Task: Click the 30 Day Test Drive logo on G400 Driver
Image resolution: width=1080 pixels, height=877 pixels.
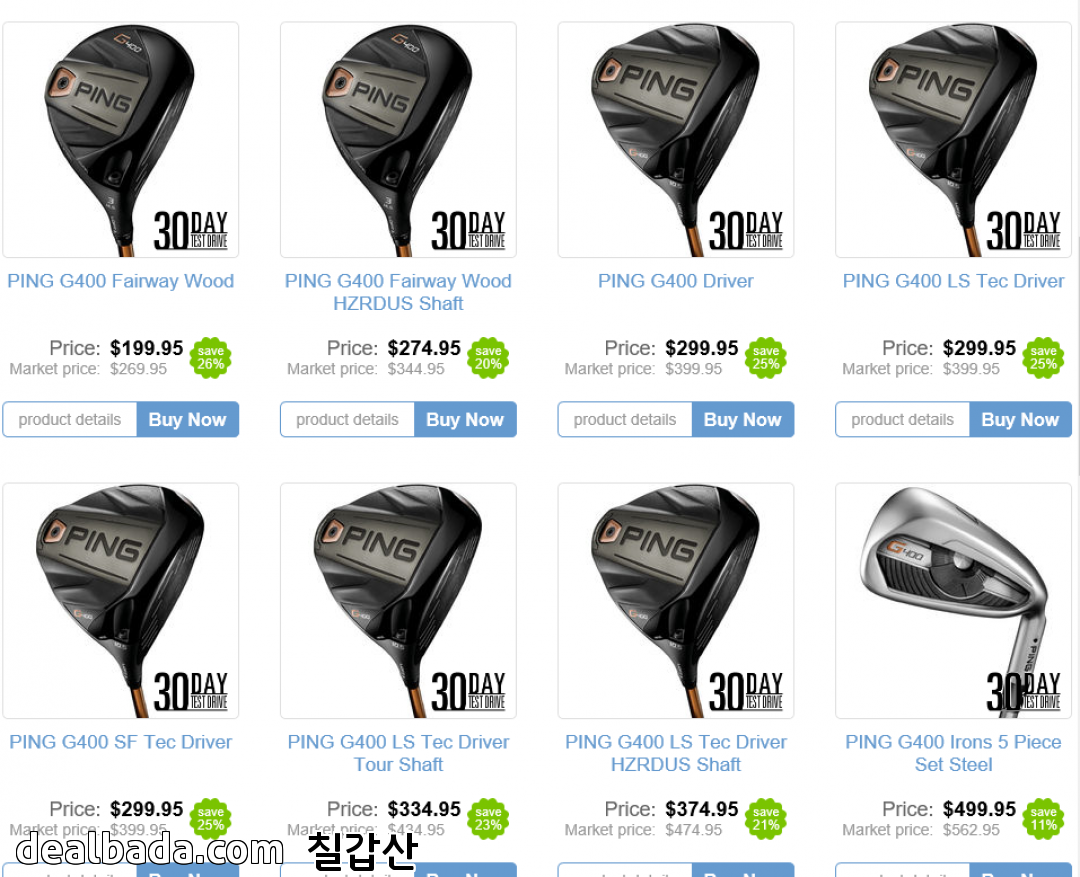Action: tap(746, 230)
